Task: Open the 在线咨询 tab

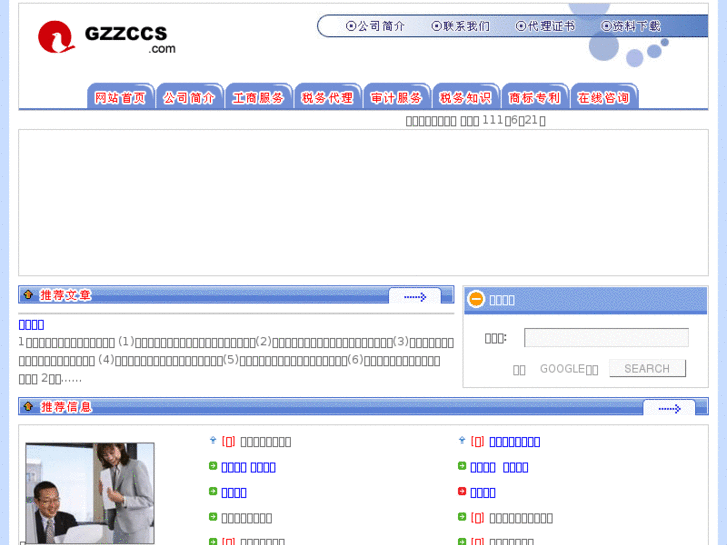Action: (x=604, y=96)
